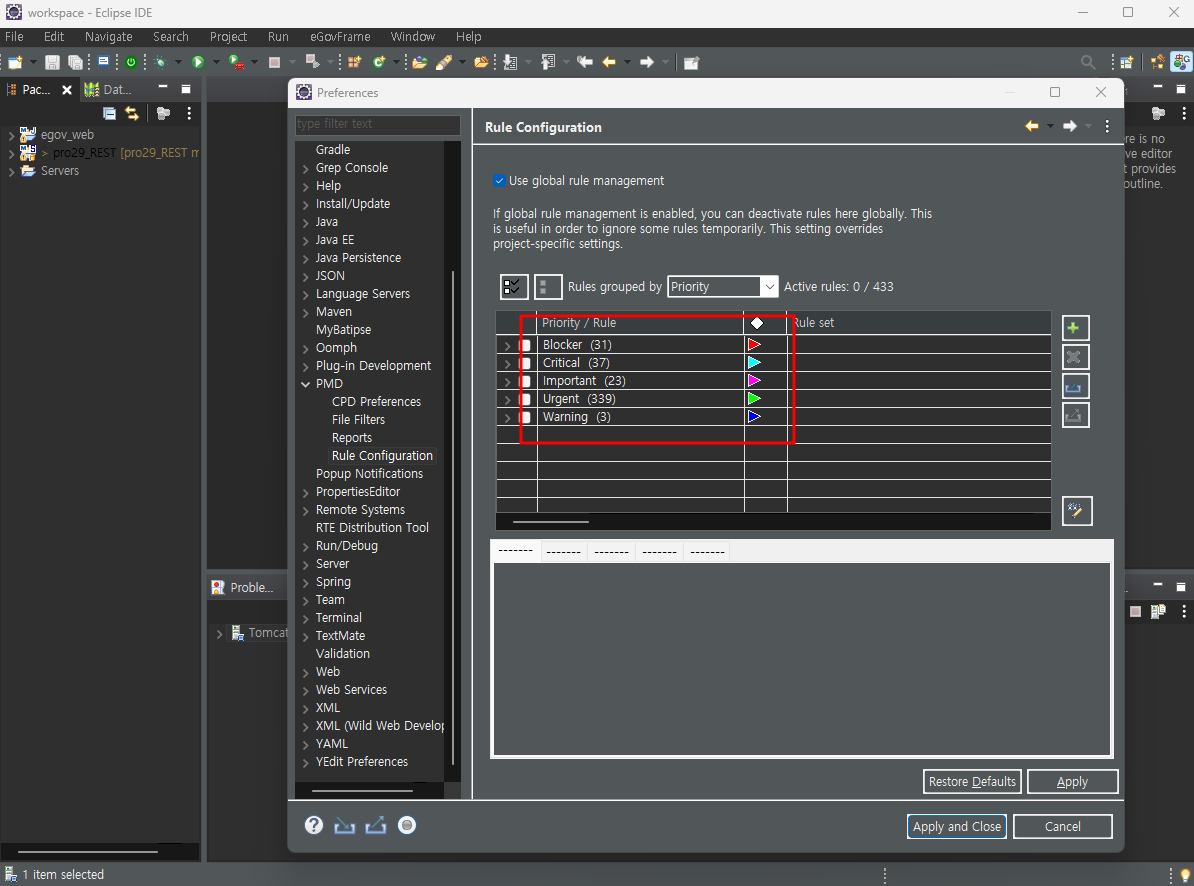1194x886 pixels.
Task: Click the Cancel button
Action: point(1062,827)
